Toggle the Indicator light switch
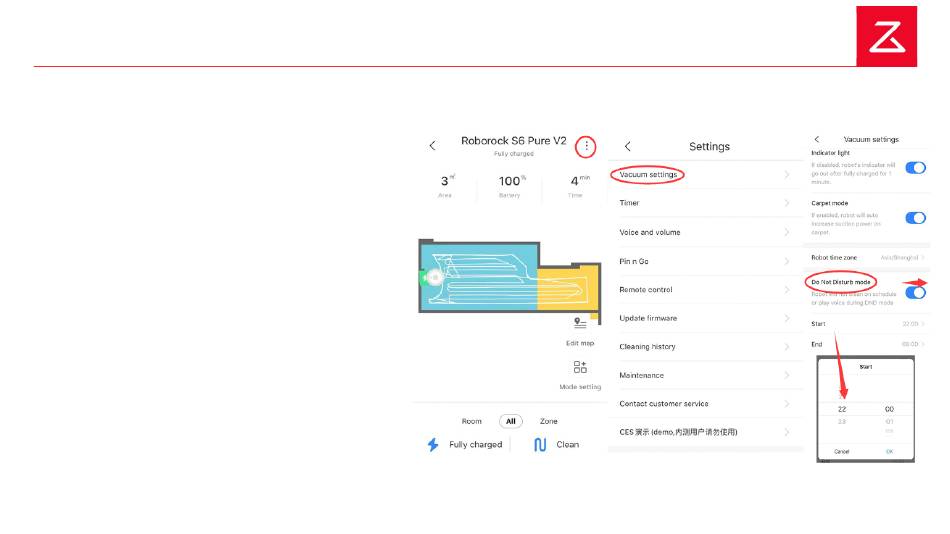Screen dimensions: 950x534 pyautogui.click(x=915, y=168)
